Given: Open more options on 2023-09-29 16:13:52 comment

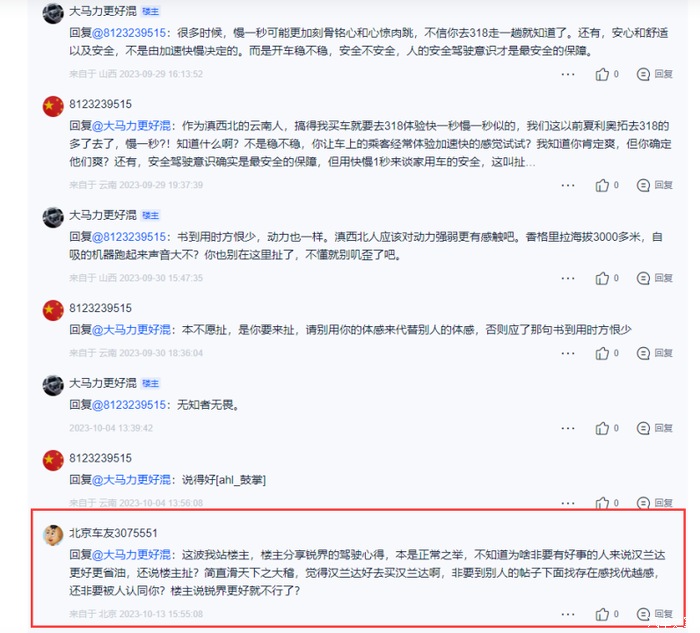Looking at the screenshot, I should pyautogui.click(x=568, y=74).
